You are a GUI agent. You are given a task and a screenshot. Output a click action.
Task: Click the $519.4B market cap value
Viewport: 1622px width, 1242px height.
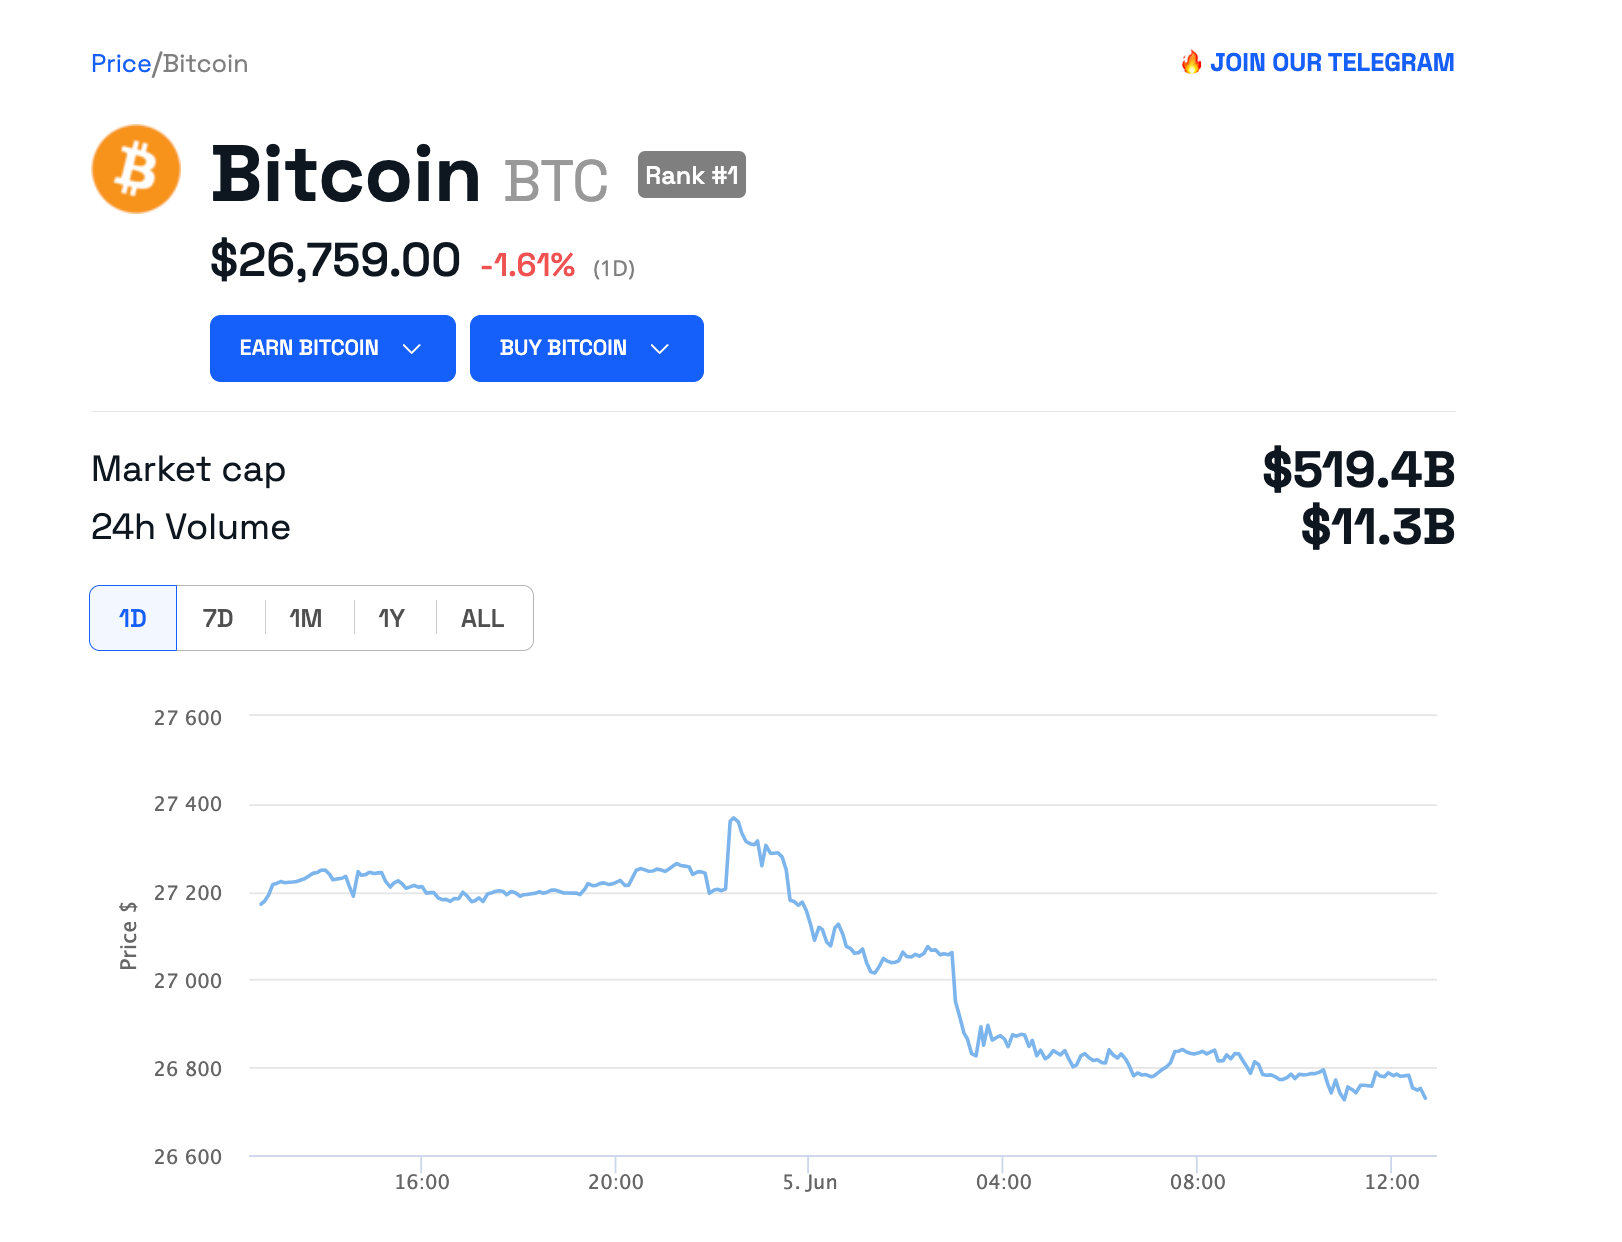point(1358,469)
